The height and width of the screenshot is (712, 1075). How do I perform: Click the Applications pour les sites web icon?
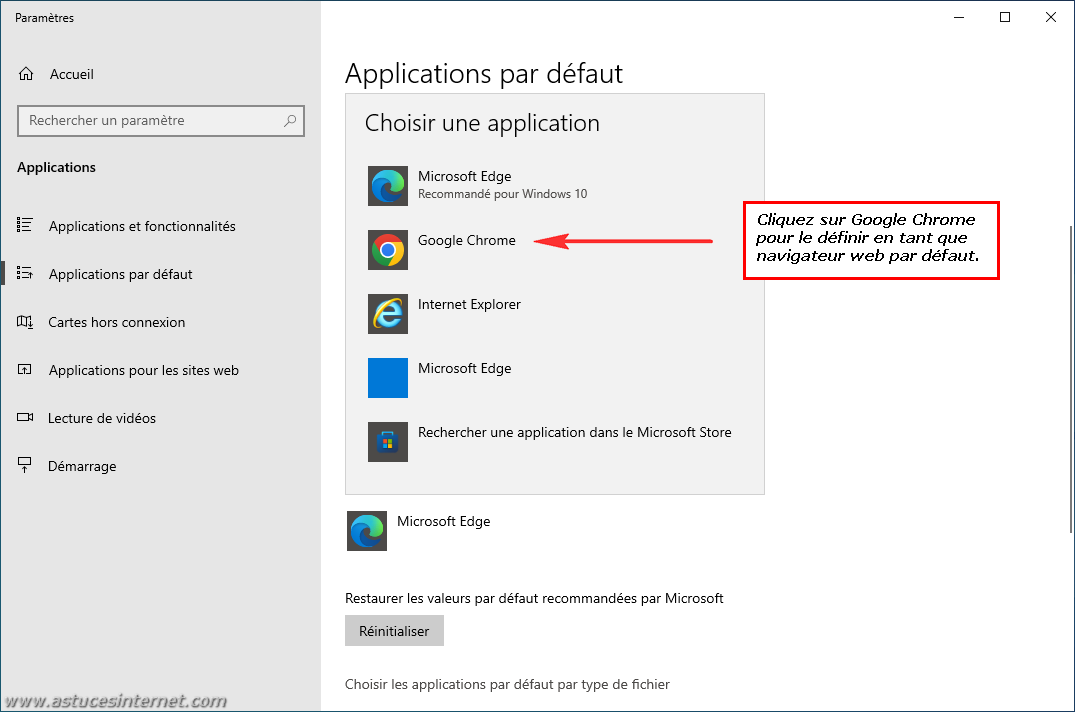[x=25, y=369]
